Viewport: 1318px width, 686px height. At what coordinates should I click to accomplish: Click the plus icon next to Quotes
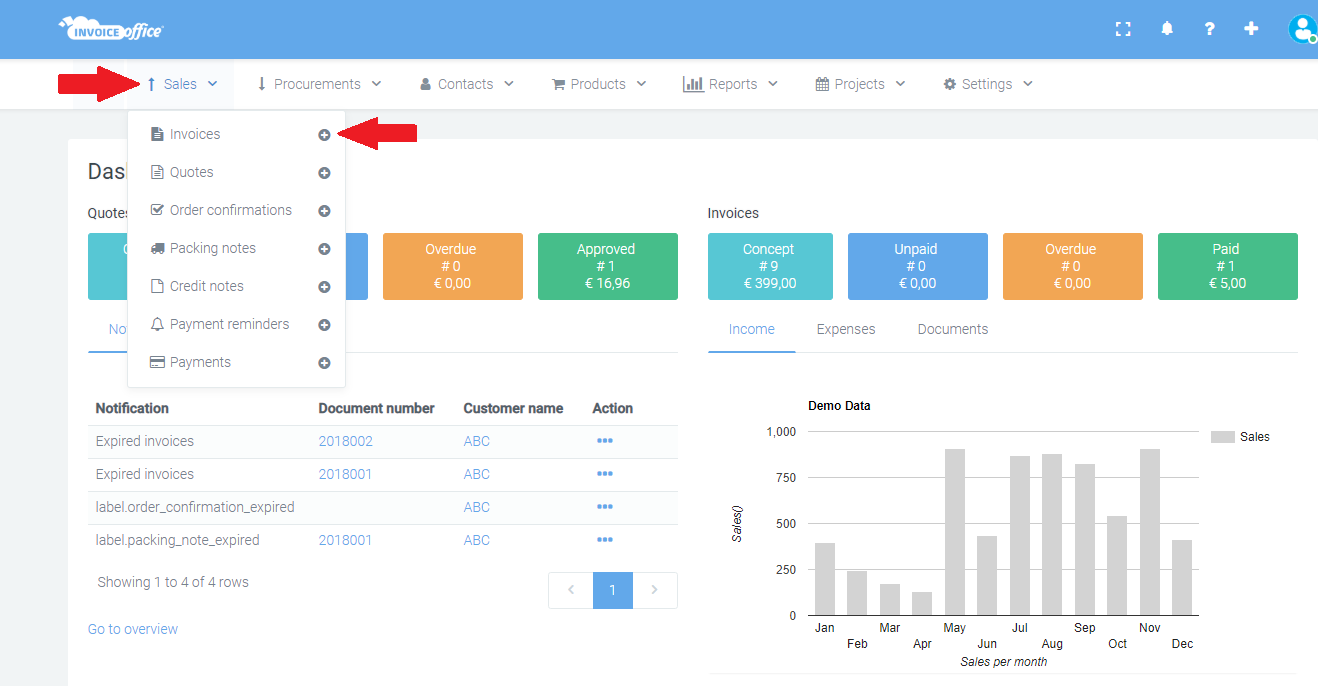324,173
